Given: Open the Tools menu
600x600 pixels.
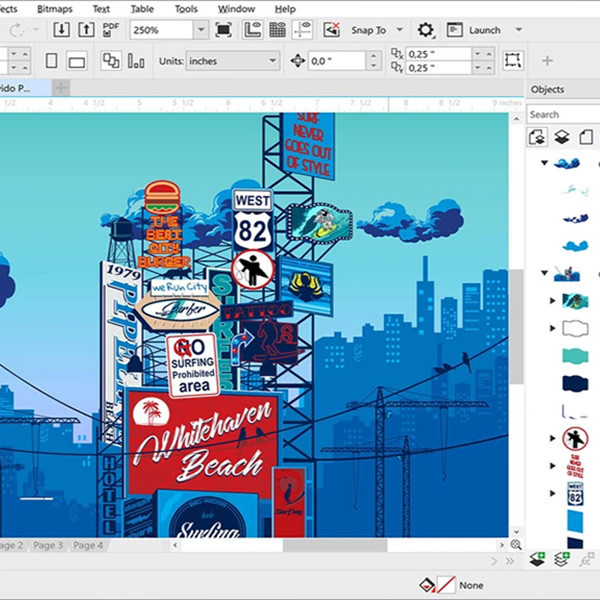Looking at the screenshot, I should 186,9.
